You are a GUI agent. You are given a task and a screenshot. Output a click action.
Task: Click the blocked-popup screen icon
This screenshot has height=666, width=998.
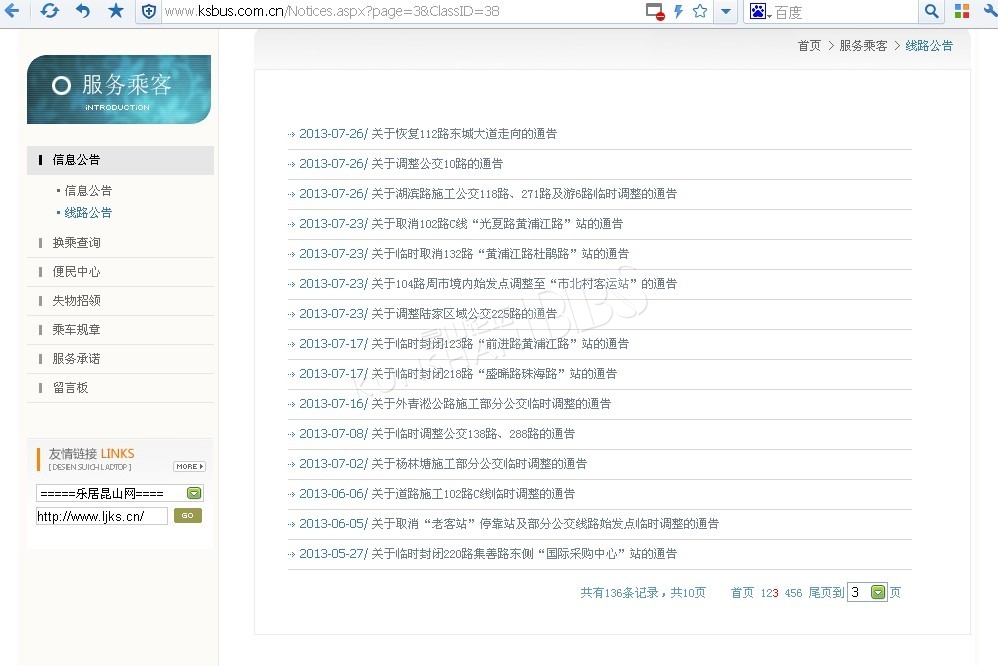655,11
